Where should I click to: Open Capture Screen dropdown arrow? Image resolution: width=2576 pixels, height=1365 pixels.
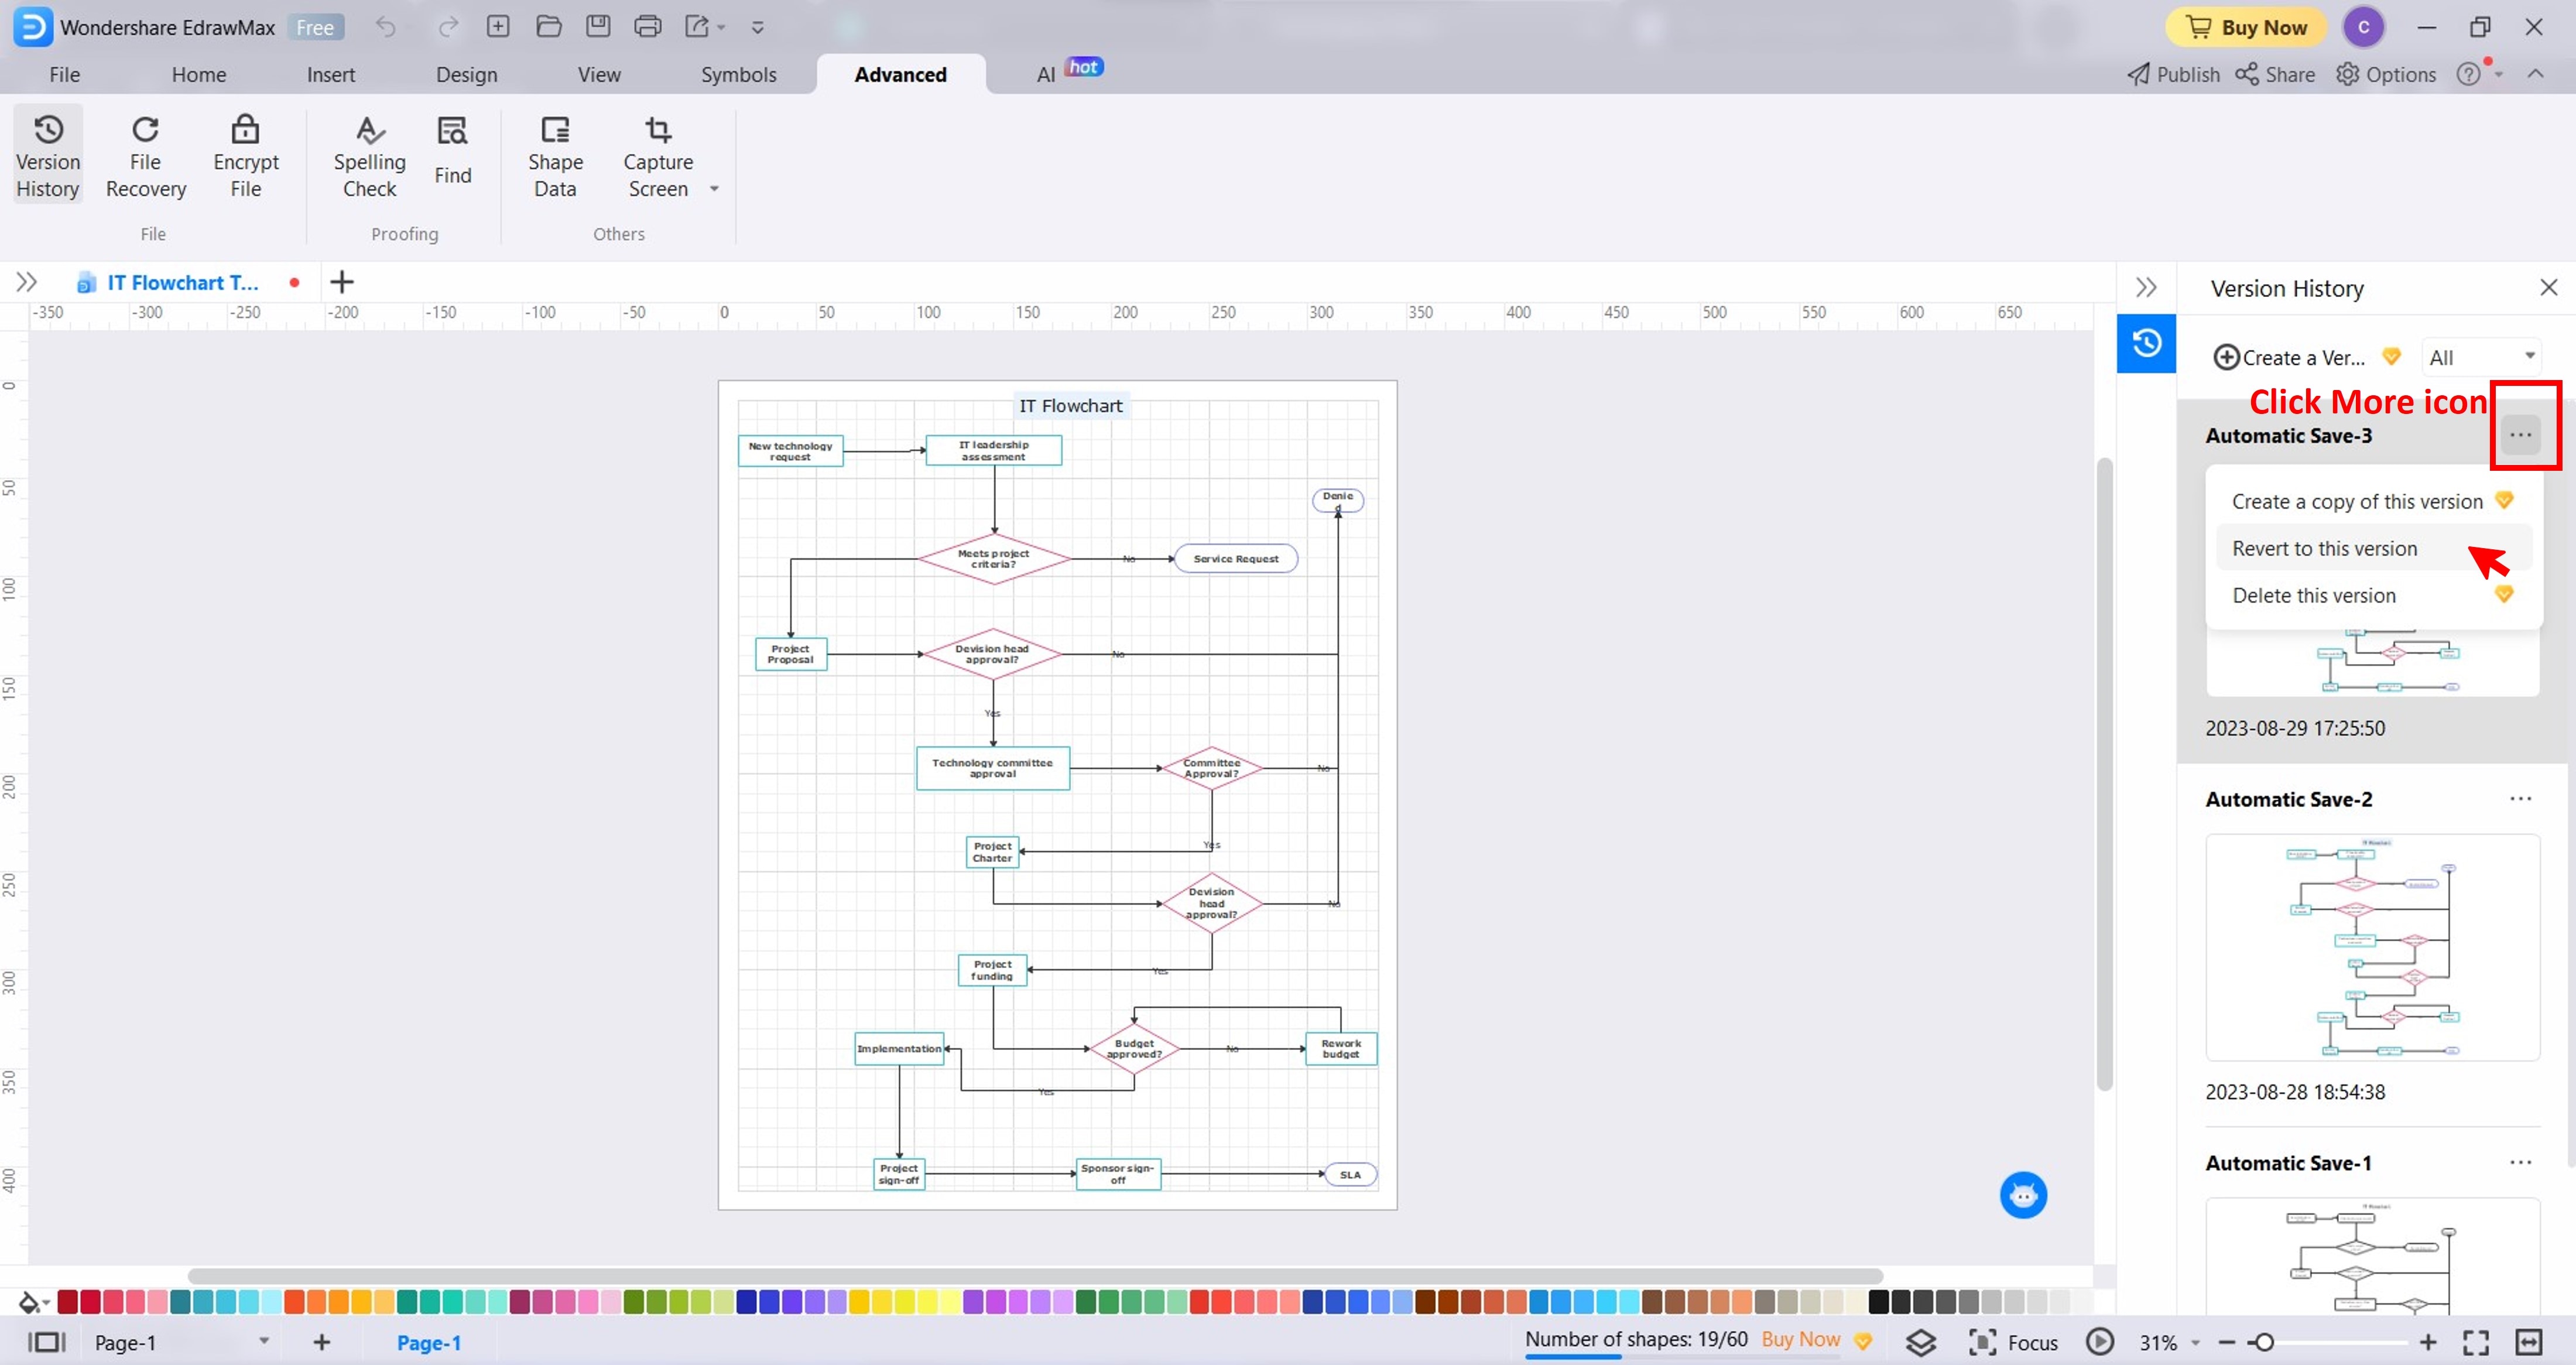click(x=714, y=189)
